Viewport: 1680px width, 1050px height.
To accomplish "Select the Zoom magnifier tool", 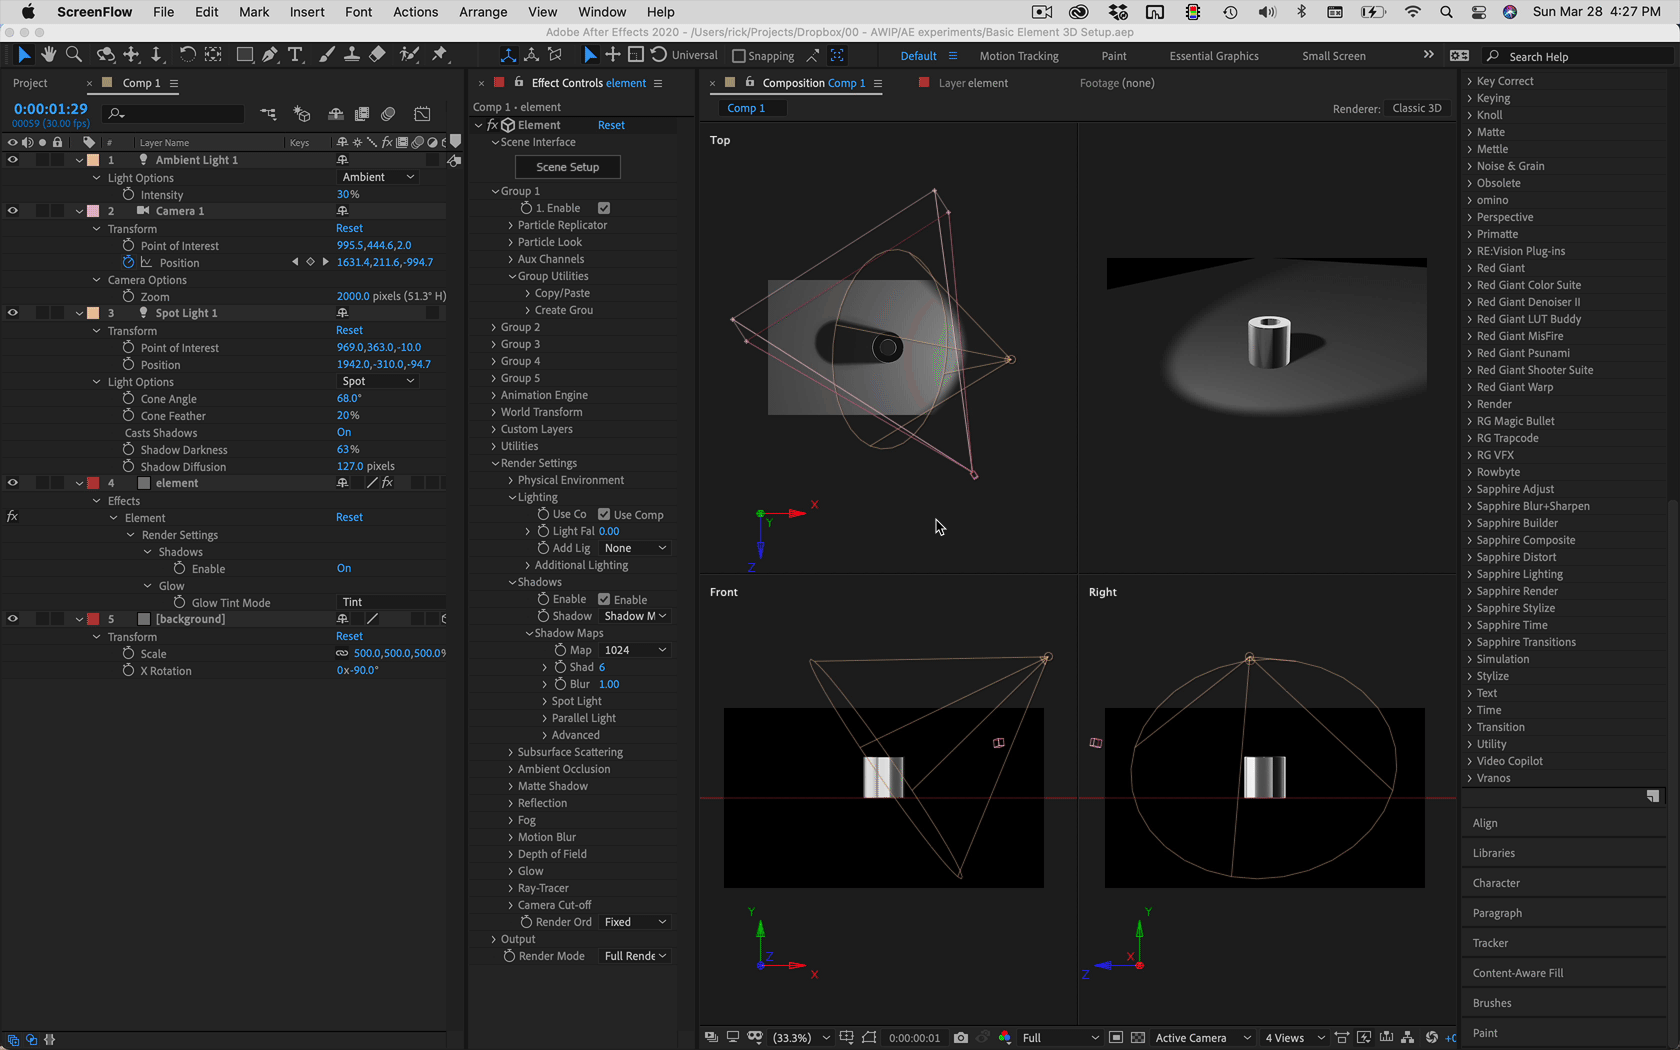I will click(73, 55).
